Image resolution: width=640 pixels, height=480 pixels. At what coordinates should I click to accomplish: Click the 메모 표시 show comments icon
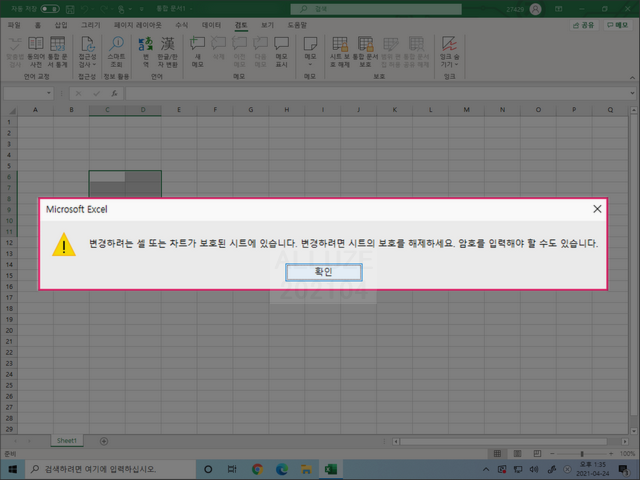281,51
